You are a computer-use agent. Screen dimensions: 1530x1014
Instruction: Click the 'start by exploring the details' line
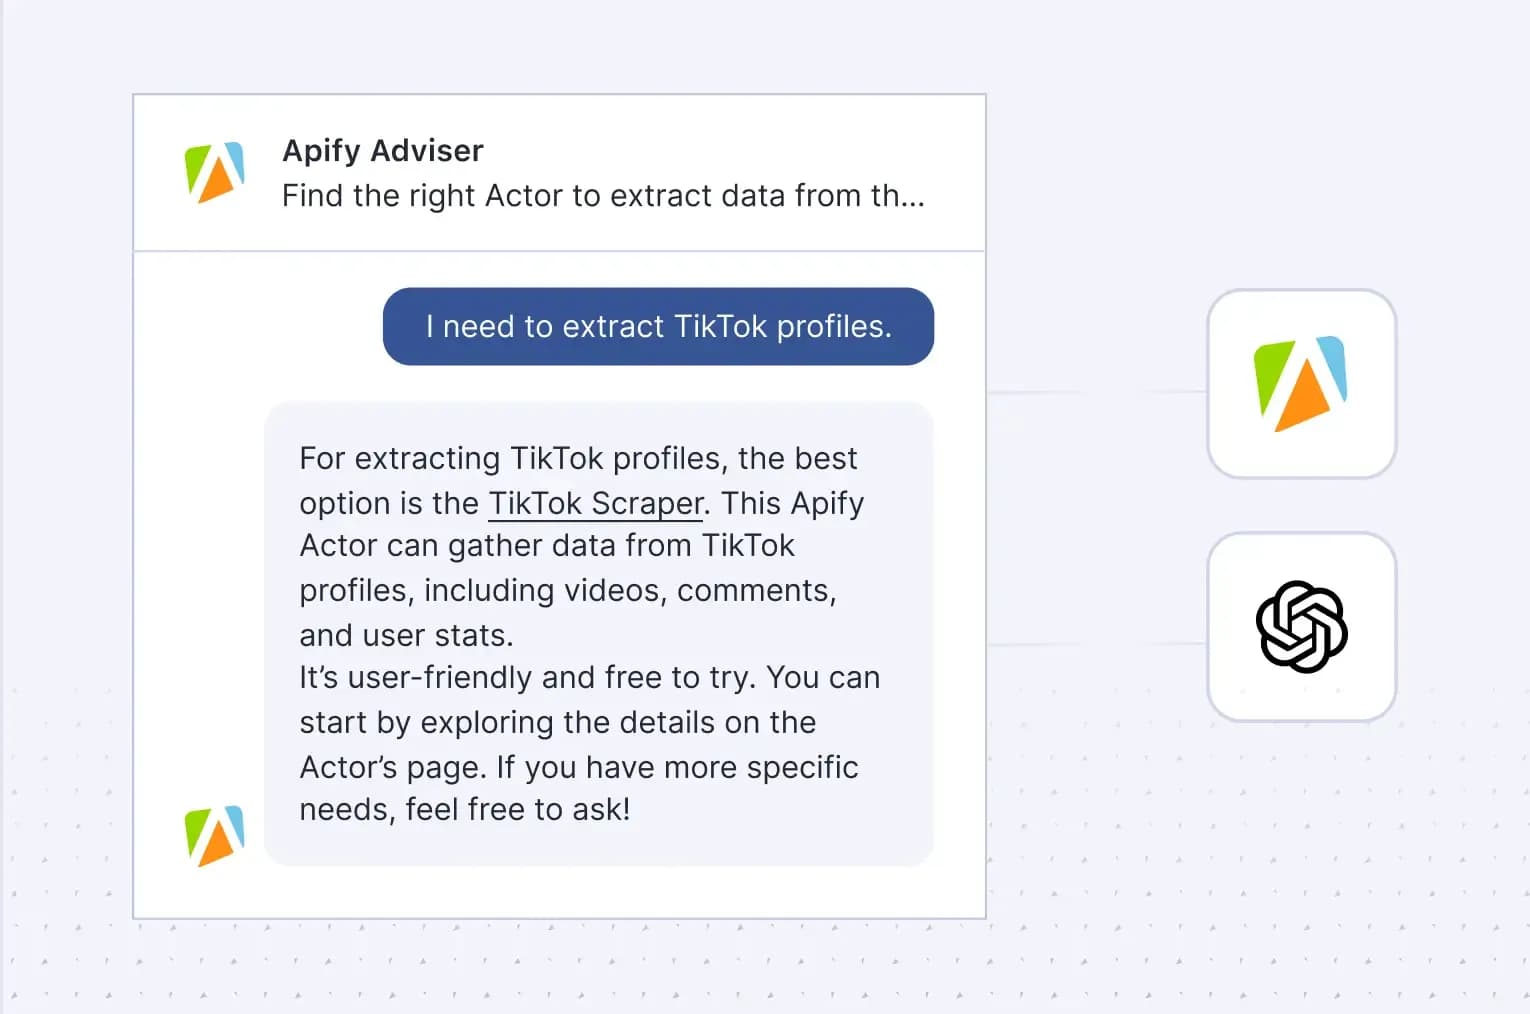pos(558,722)
